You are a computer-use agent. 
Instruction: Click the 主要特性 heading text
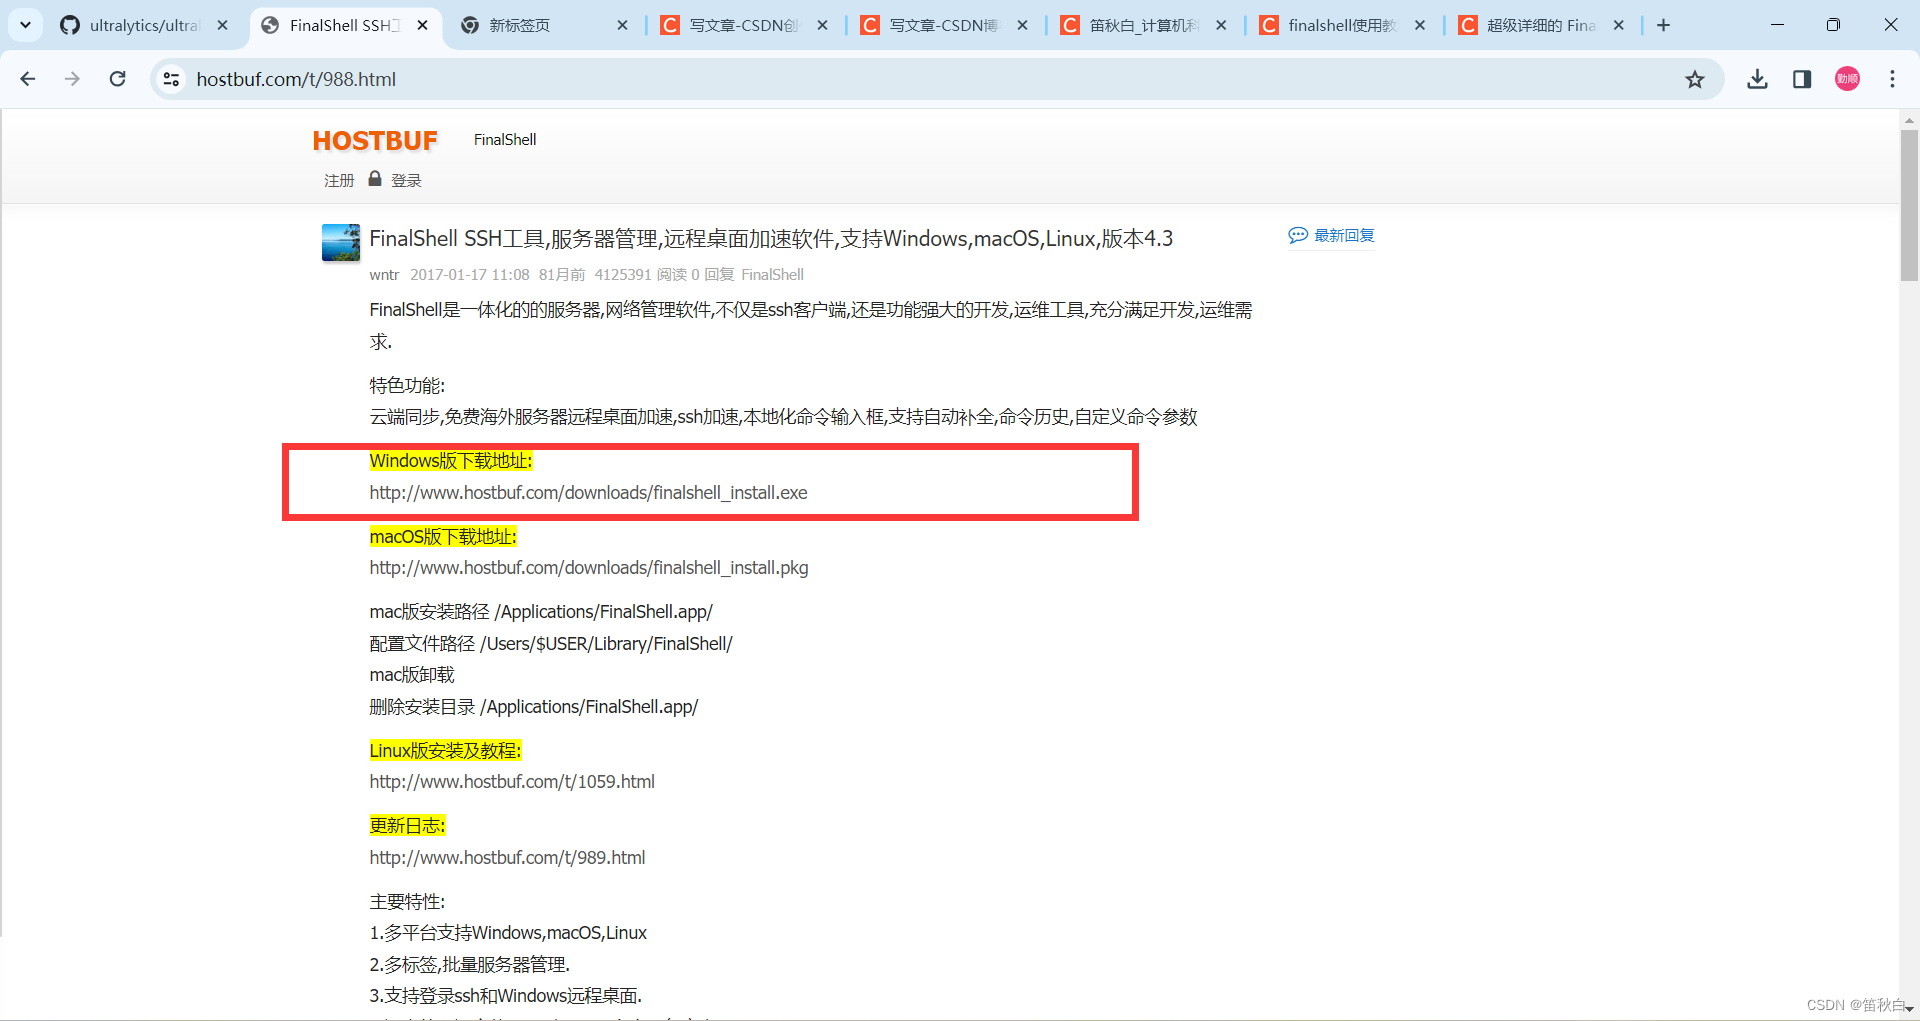coord(407,902)
